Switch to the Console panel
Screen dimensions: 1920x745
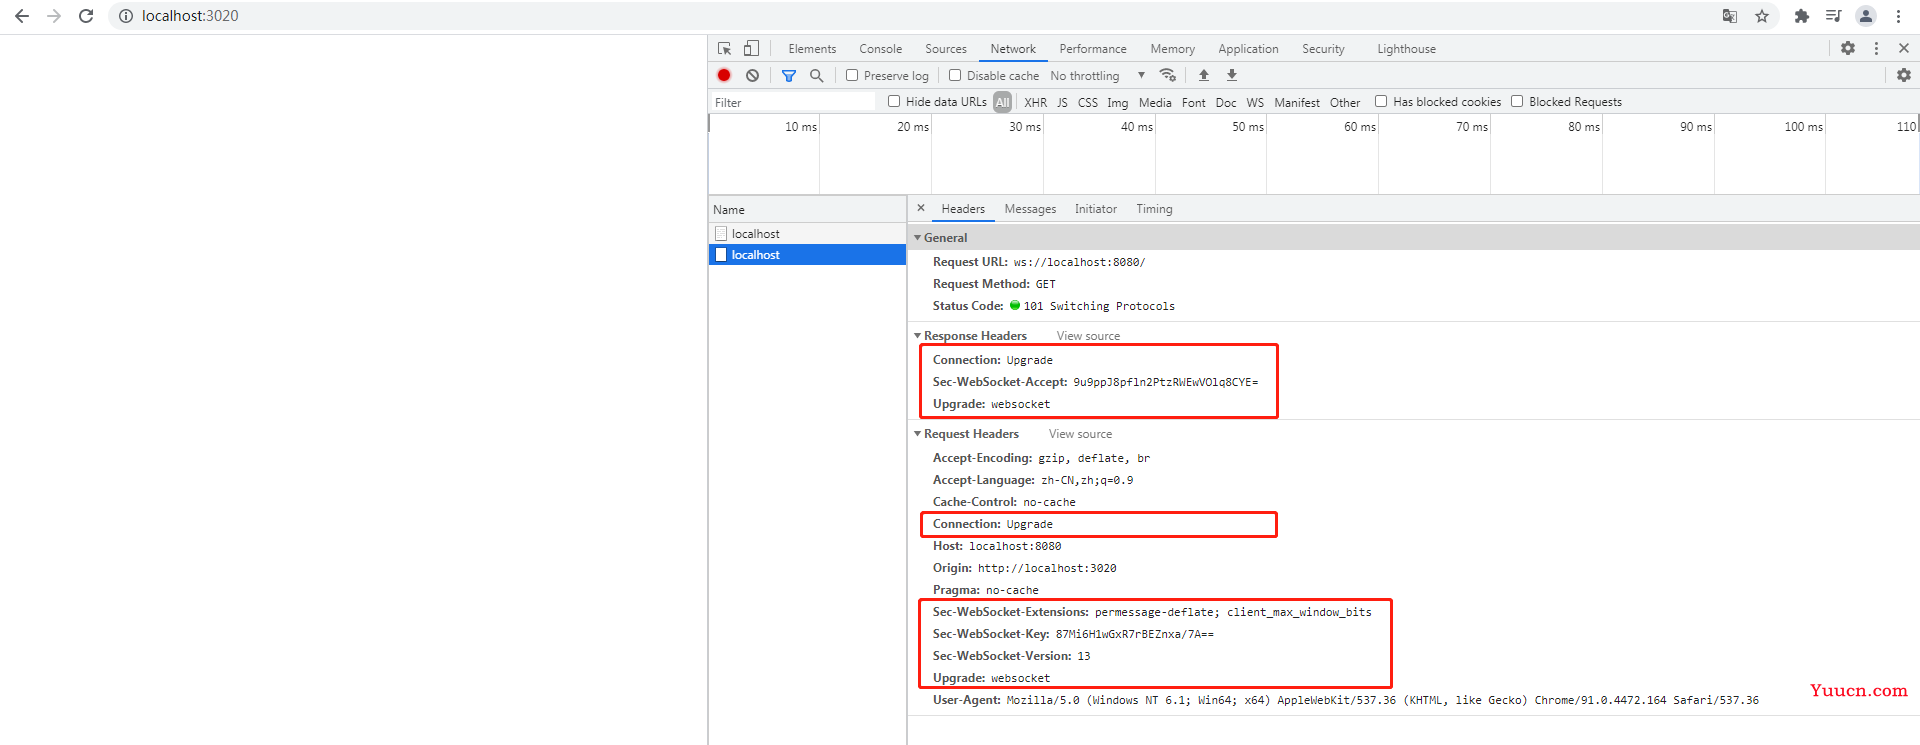click(x=880, y=49)
